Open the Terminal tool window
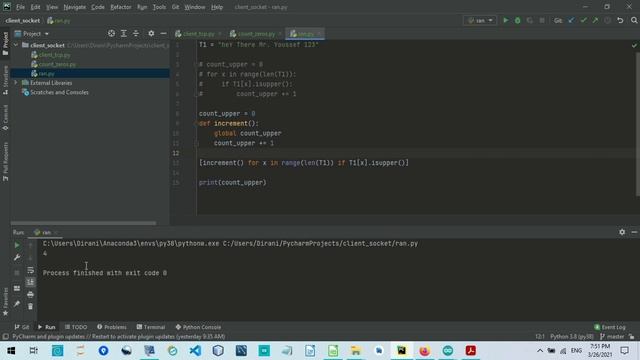640x360 pixels. coord(151,327)
